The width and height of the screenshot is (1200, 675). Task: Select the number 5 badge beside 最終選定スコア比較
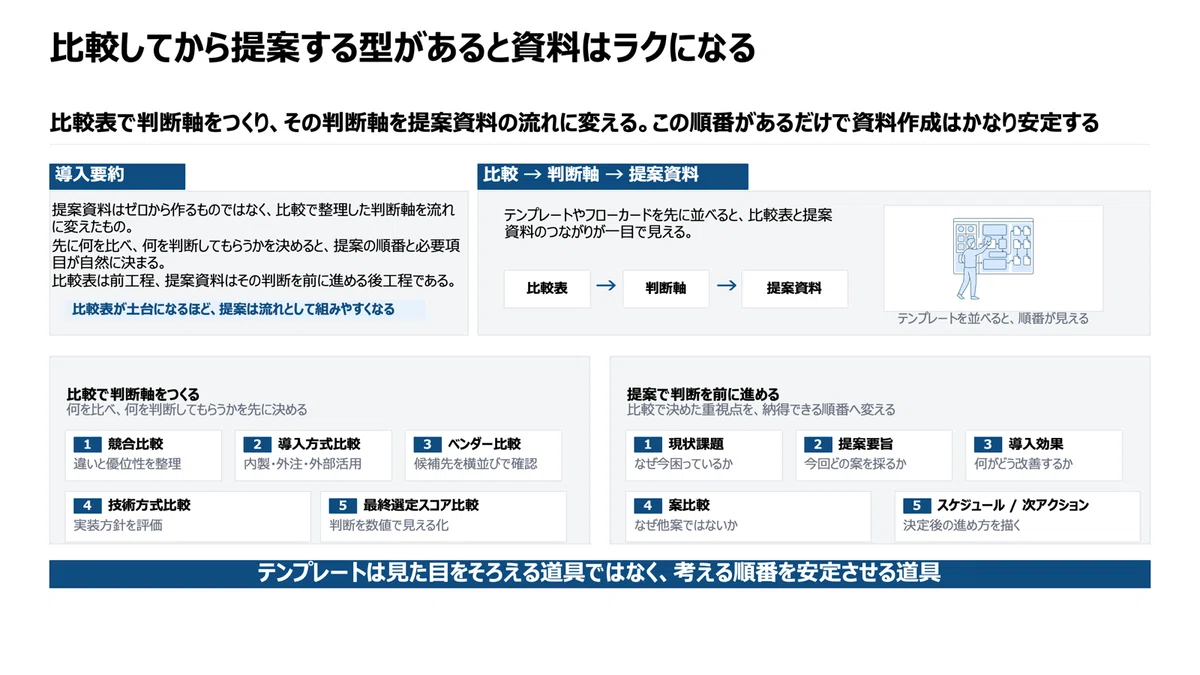click(344, 506)
